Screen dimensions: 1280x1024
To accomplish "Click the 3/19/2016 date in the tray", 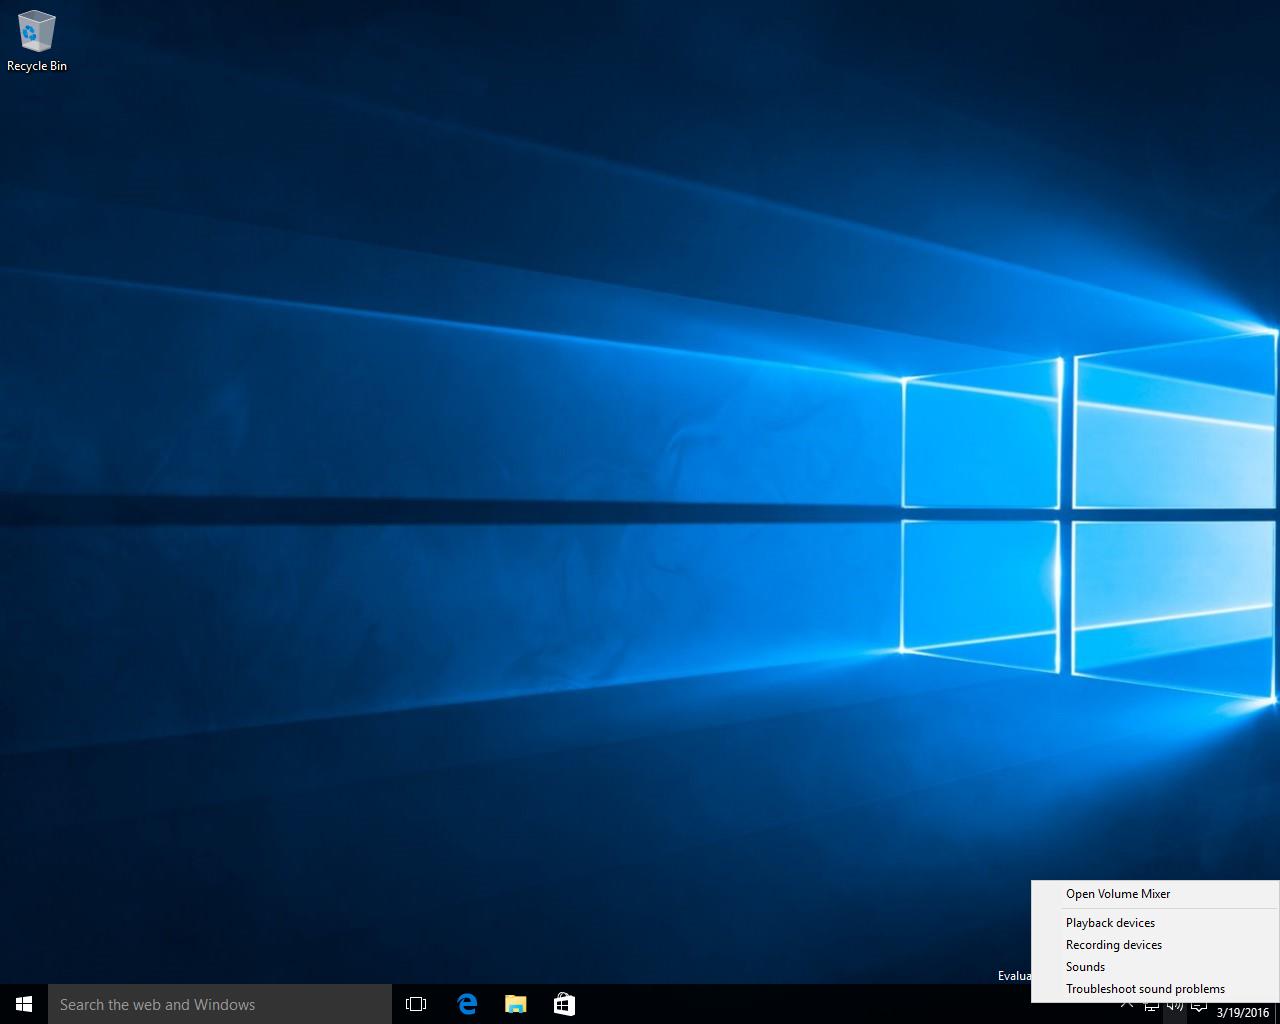I will (x=1243, y=1013).
